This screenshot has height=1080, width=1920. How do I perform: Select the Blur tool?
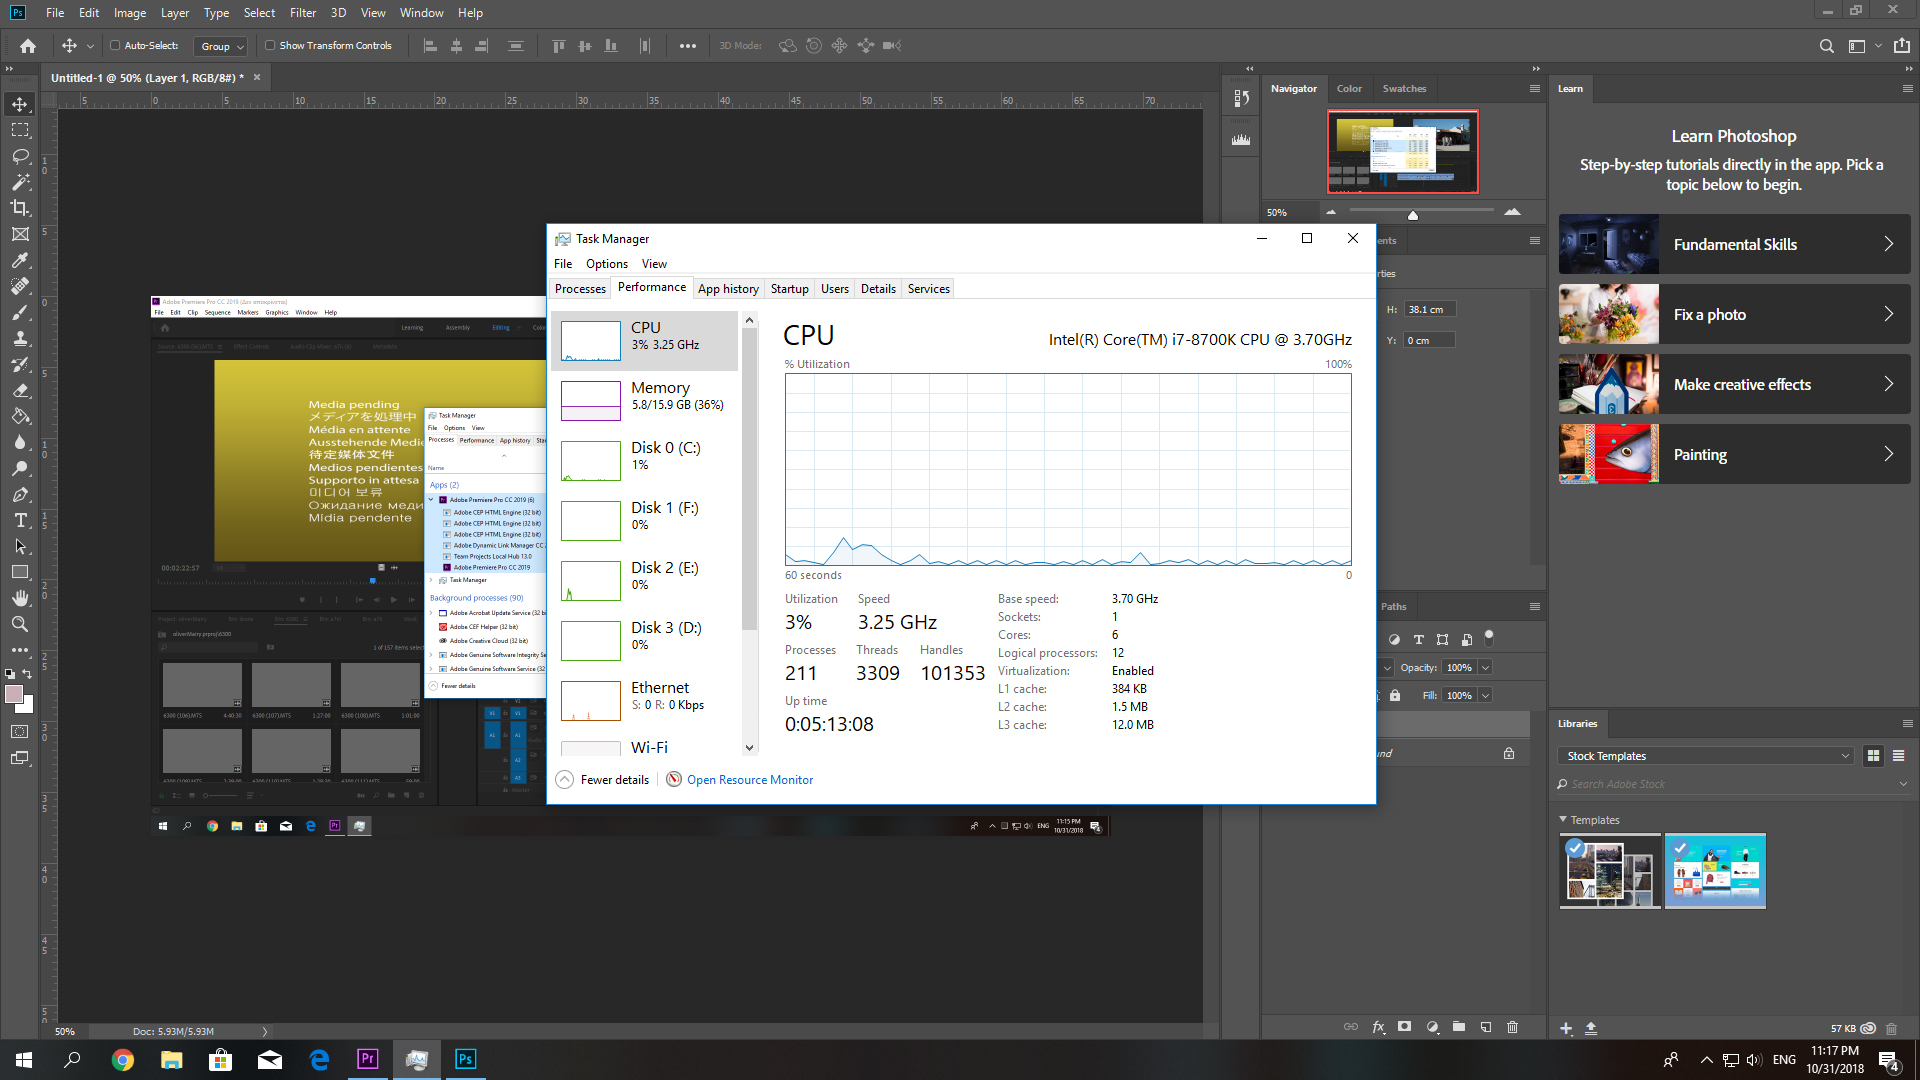point(20,442)
